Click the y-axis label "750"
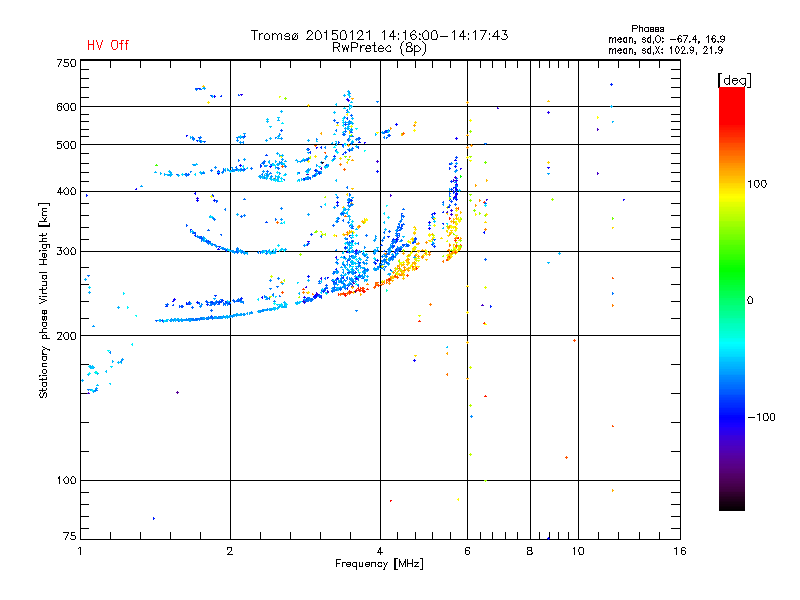The height and width of the screenshot is (600, 800). [x=66, y=63]
